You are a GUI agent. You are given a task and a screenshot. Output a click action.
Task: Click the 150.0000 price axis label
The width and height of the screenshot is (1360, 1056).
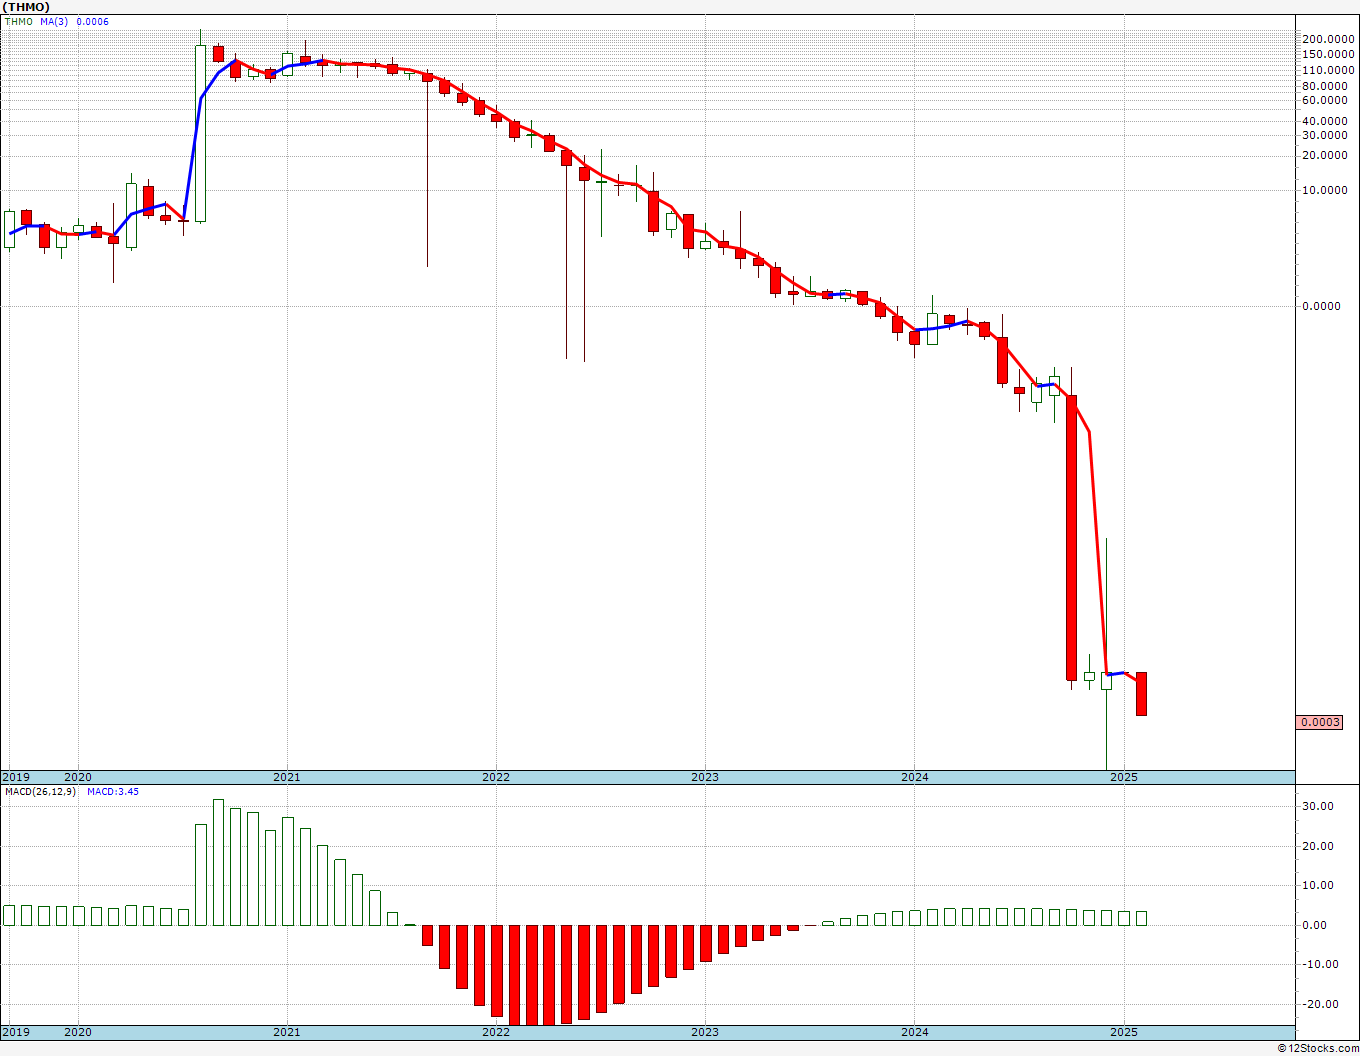(x=1328, y=54)
